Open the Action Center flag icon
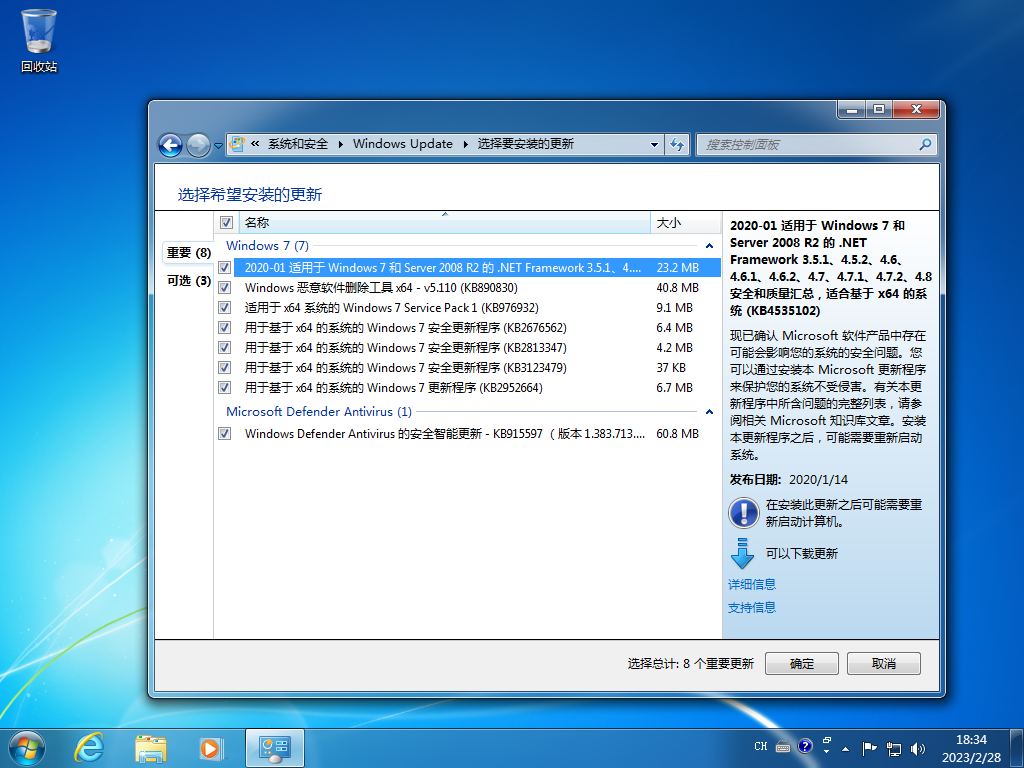The width and height of the screenshot is (1024, 768). (869, 748)
